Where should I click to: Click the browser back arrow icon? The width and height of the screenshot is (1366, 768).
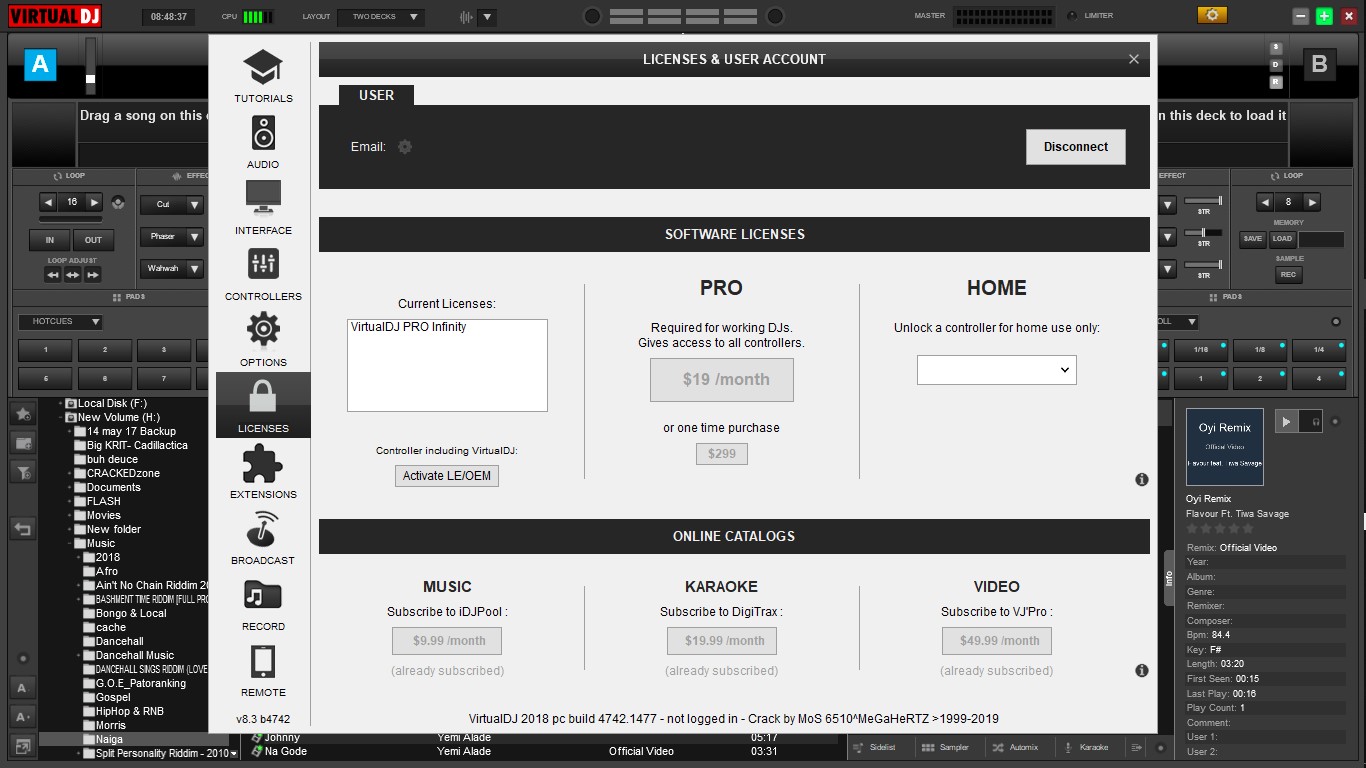tap(23, 529)
